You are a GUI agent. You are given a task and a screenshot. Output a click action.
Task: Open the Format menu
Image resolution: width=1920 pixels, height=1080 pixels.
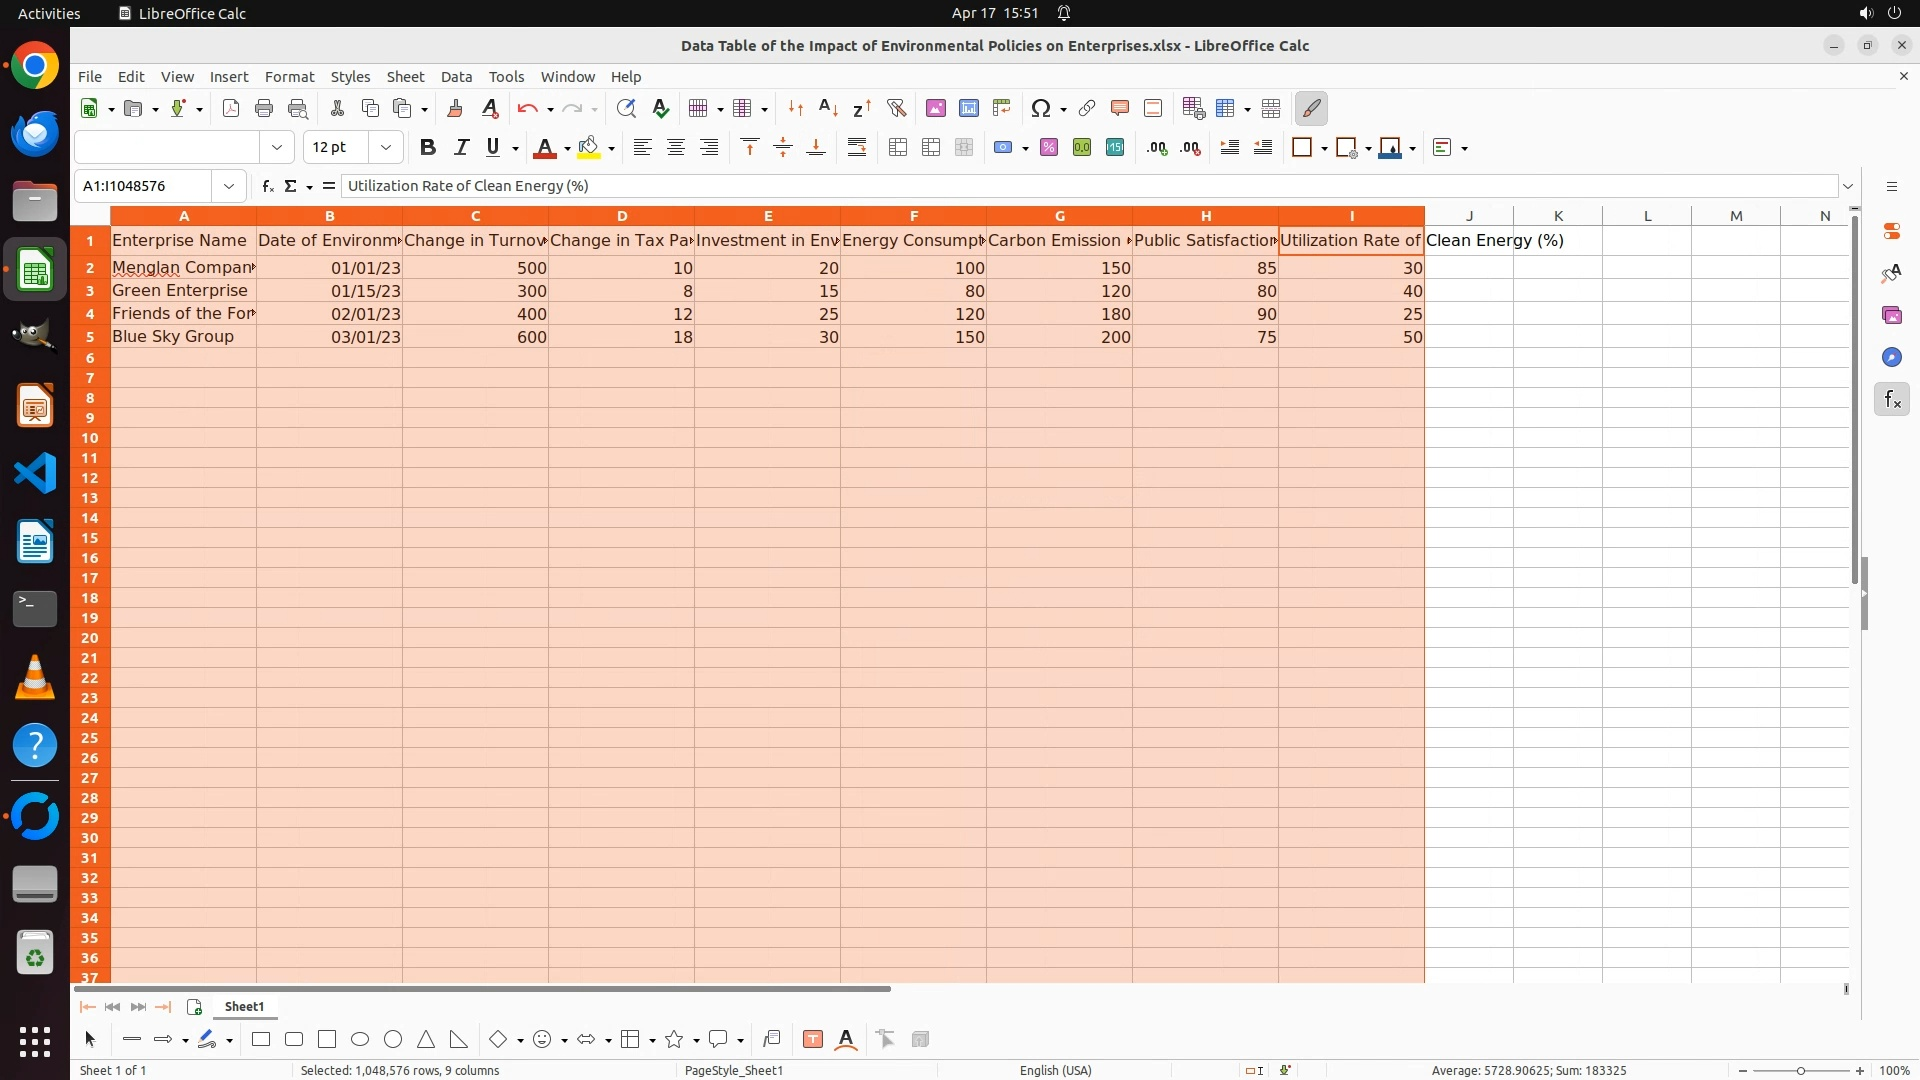289,77
